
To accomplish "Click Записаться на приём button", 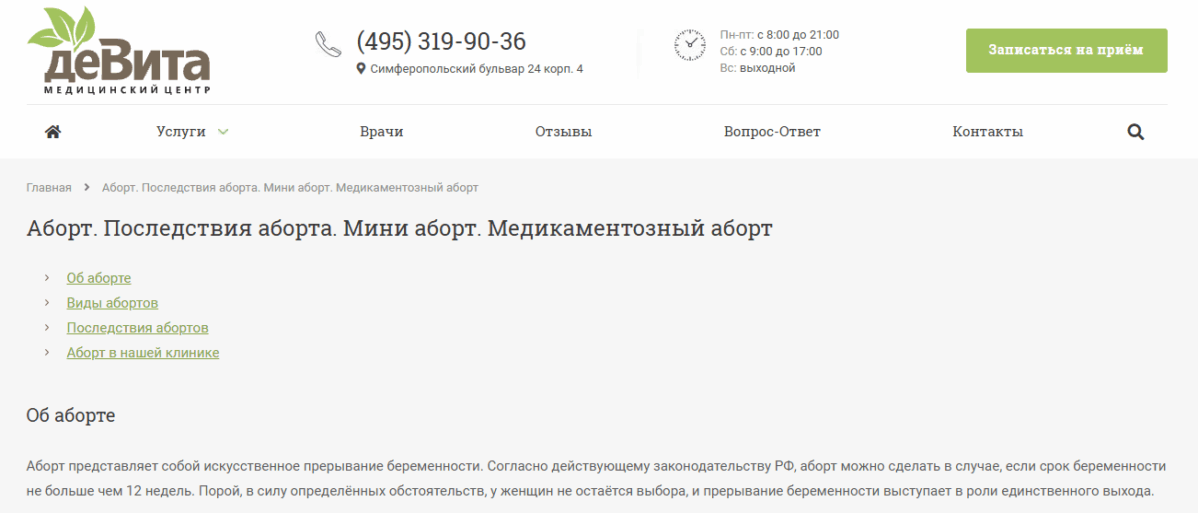I will point(1067,50).
